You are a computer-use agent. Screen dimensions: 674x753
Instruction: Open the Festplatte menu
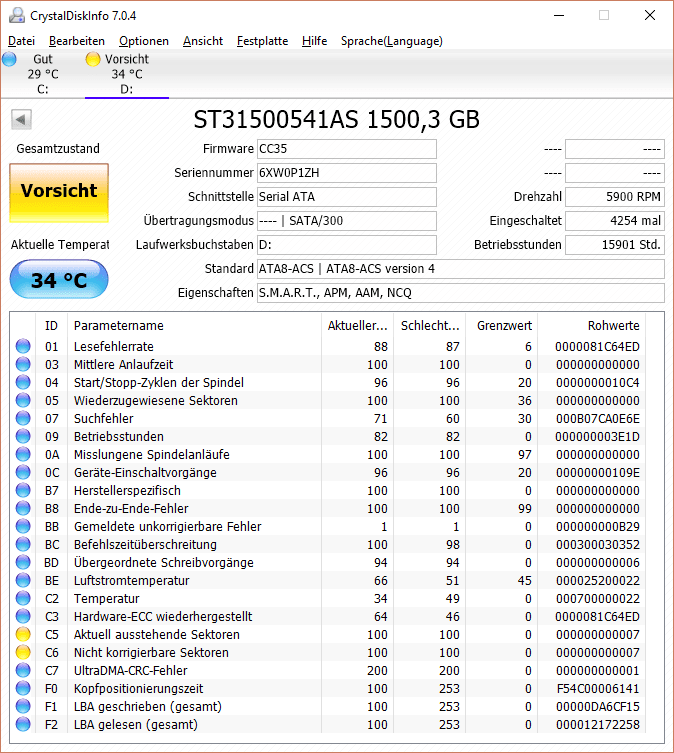[x=262, y=41]
